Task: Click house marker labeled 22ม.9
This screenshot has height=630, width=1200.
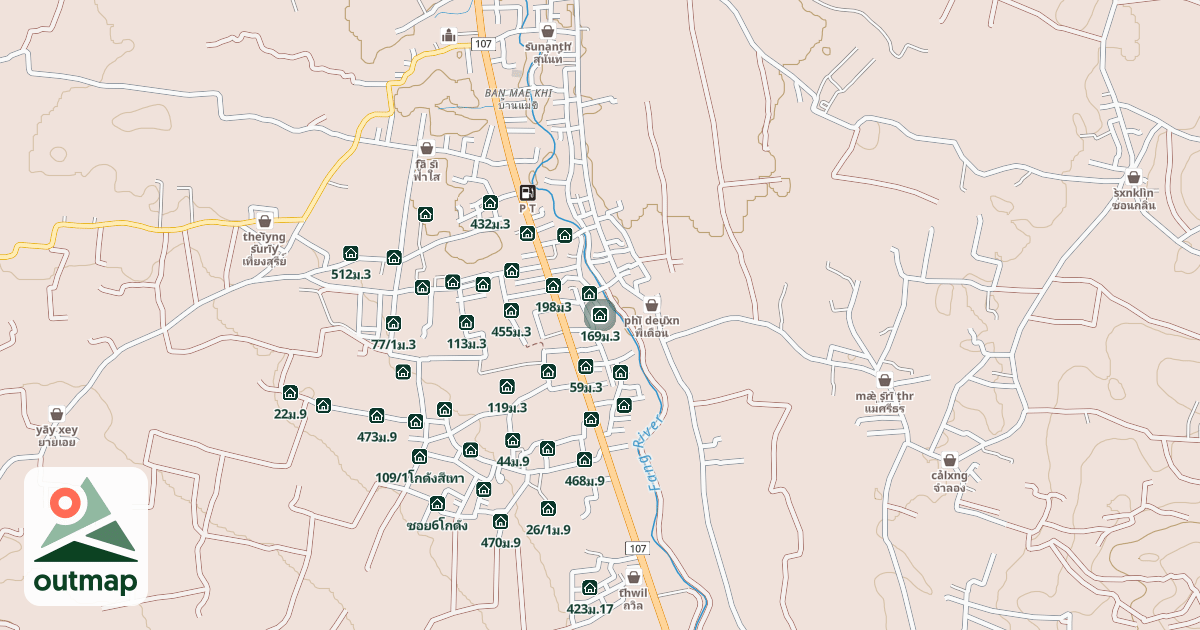Action: tap(290, 392)
